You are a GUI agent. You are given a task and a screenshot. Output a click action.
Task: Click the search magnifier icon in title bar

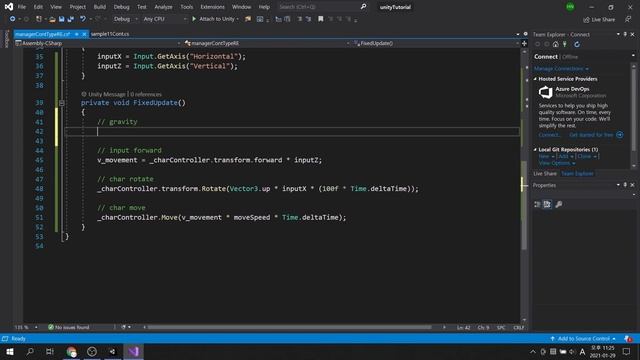(x=363, y=7)
